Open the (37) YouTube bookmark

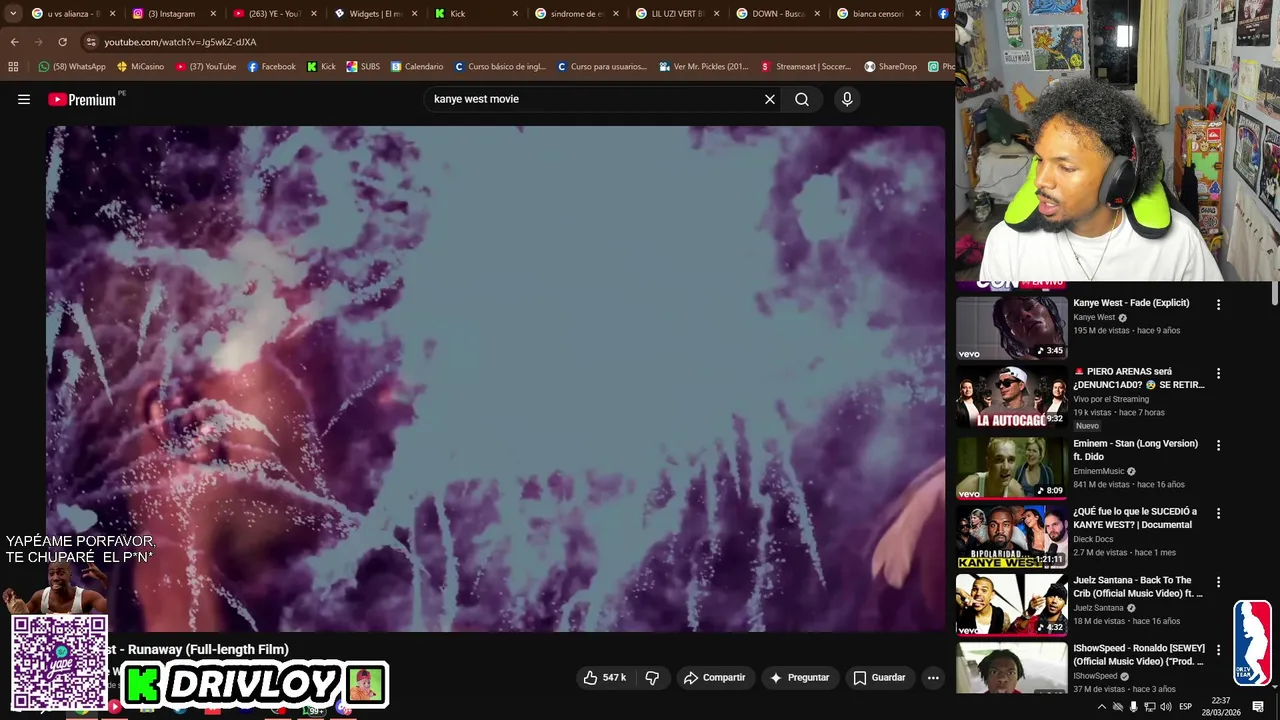(206, 67)
